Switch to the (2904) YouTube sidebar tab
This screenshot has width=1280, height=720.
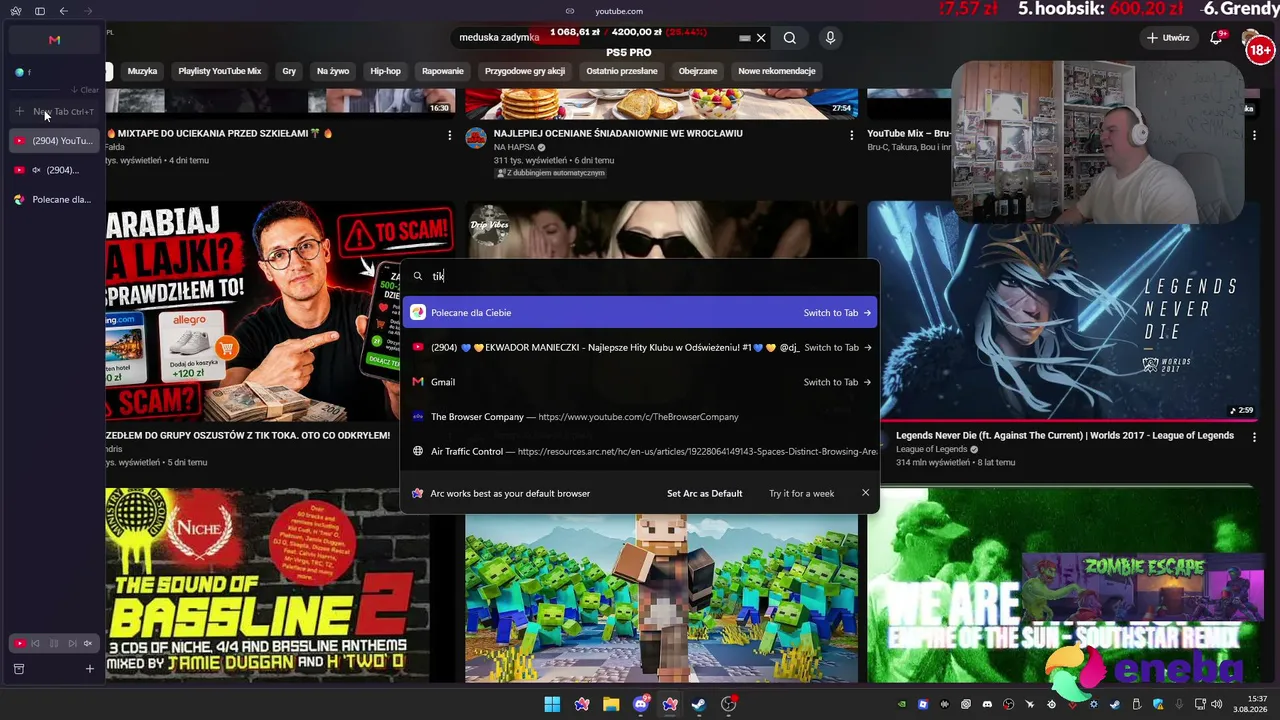(x=54, y=141)
